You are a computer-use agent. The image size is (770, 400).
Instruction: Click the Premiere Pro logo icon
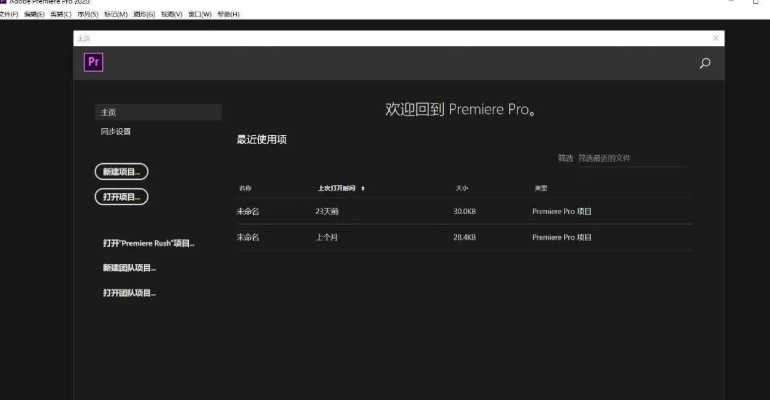pos(94,62)
